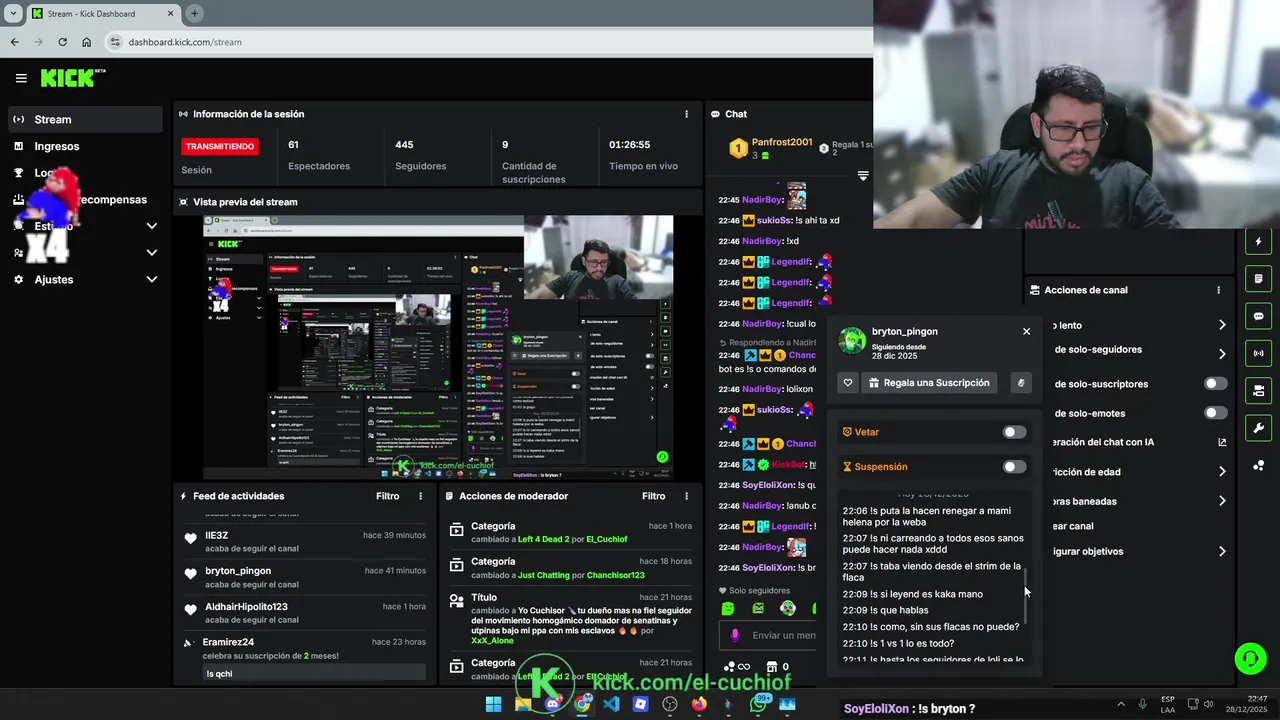Click the three-dots cluster icon in right rail
This screenshot has width=1280, height=720.
point(1258,465)
